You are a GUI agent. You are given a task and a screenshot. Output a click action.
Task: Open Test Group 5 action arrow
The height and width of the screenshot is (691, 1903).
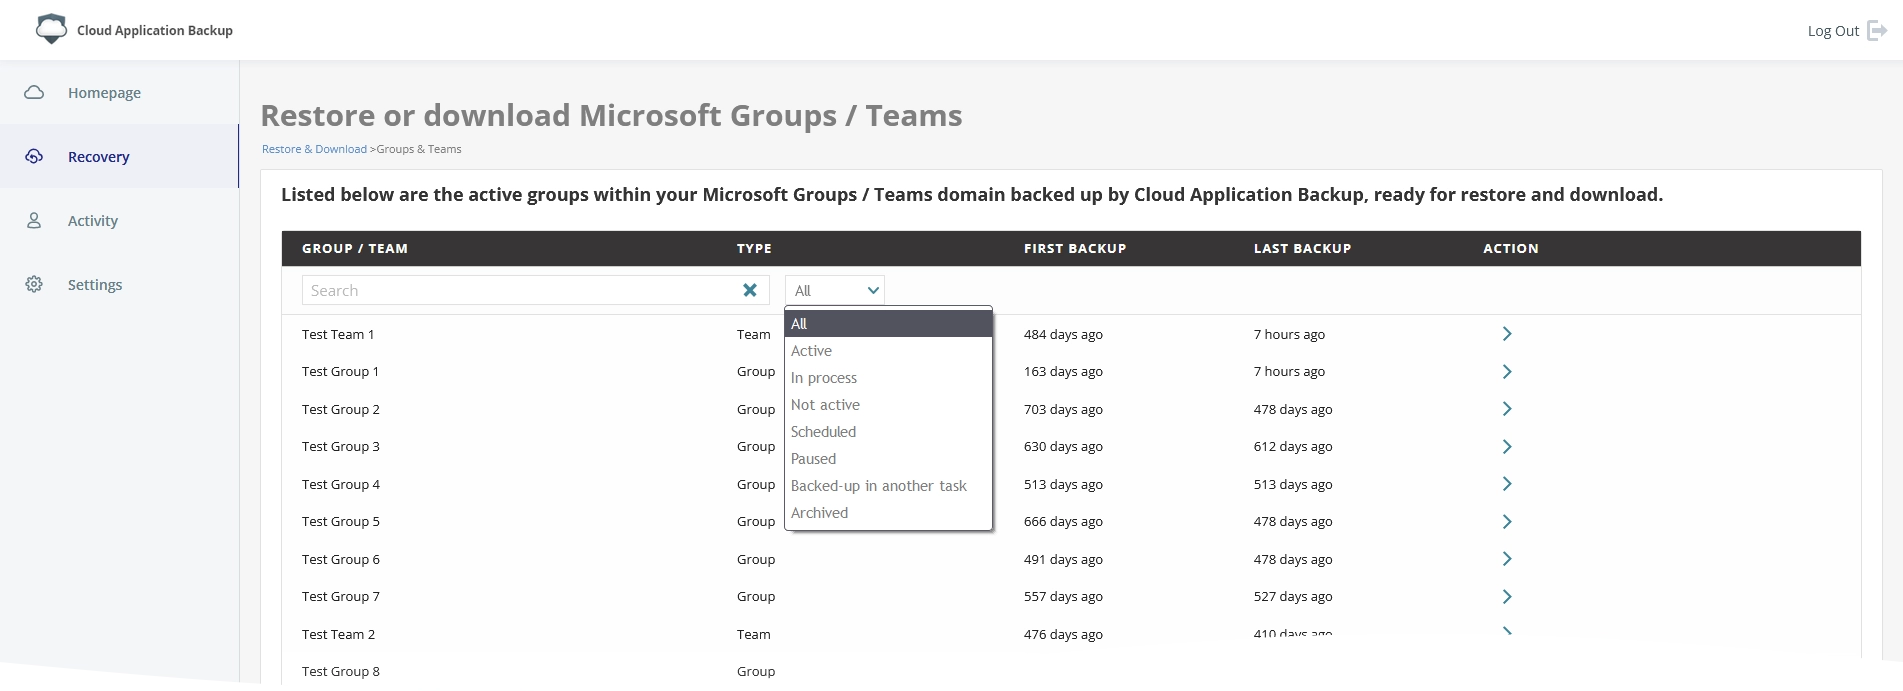(1507, 521)
